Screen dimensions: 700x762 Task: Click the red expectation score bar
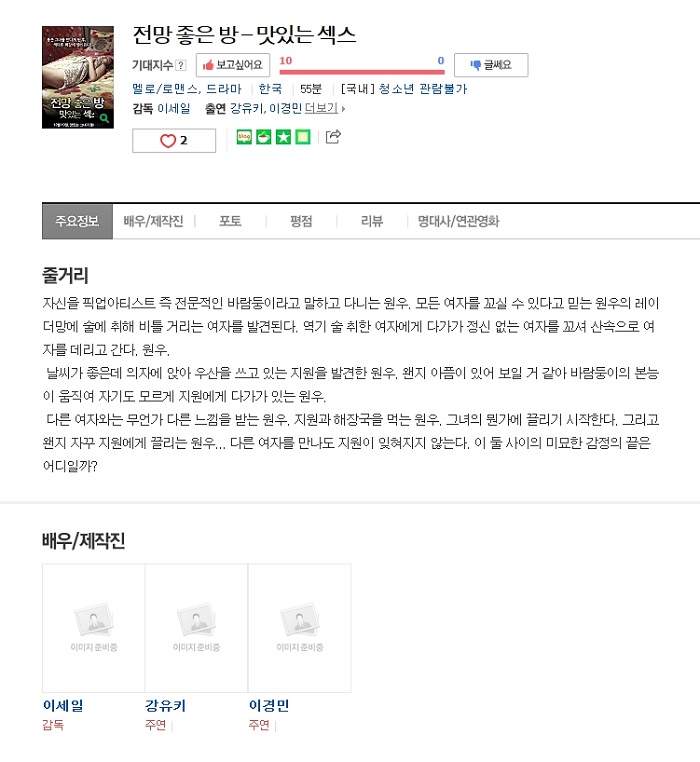362,72
